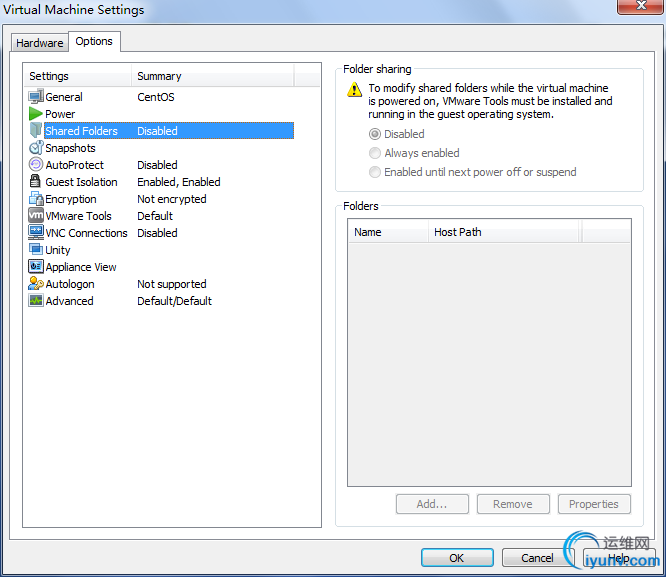
Task: Click the Name column header in Folders
Action: [x=388, y=232]
